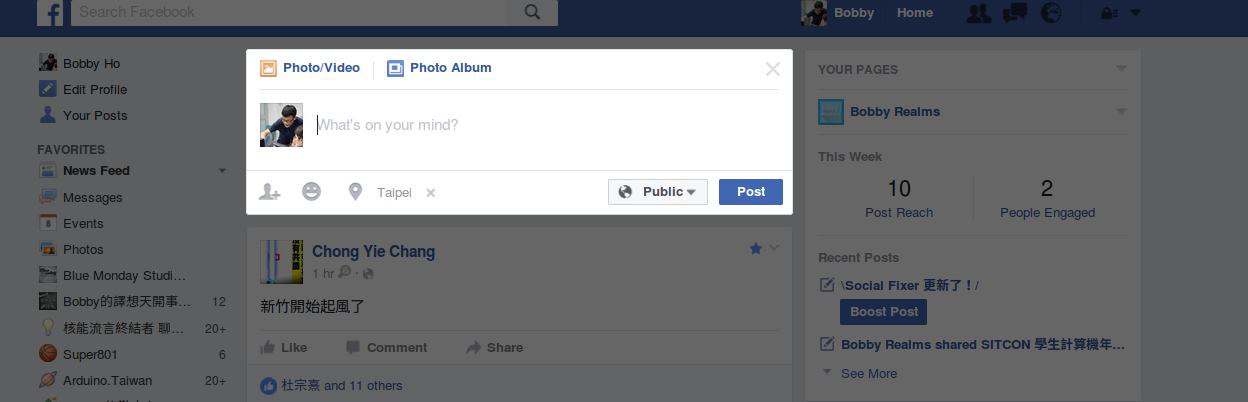This screenshot has height=402, width=1248.
Task: Open the Public audience dropdown
Action: tap(657, 192)
